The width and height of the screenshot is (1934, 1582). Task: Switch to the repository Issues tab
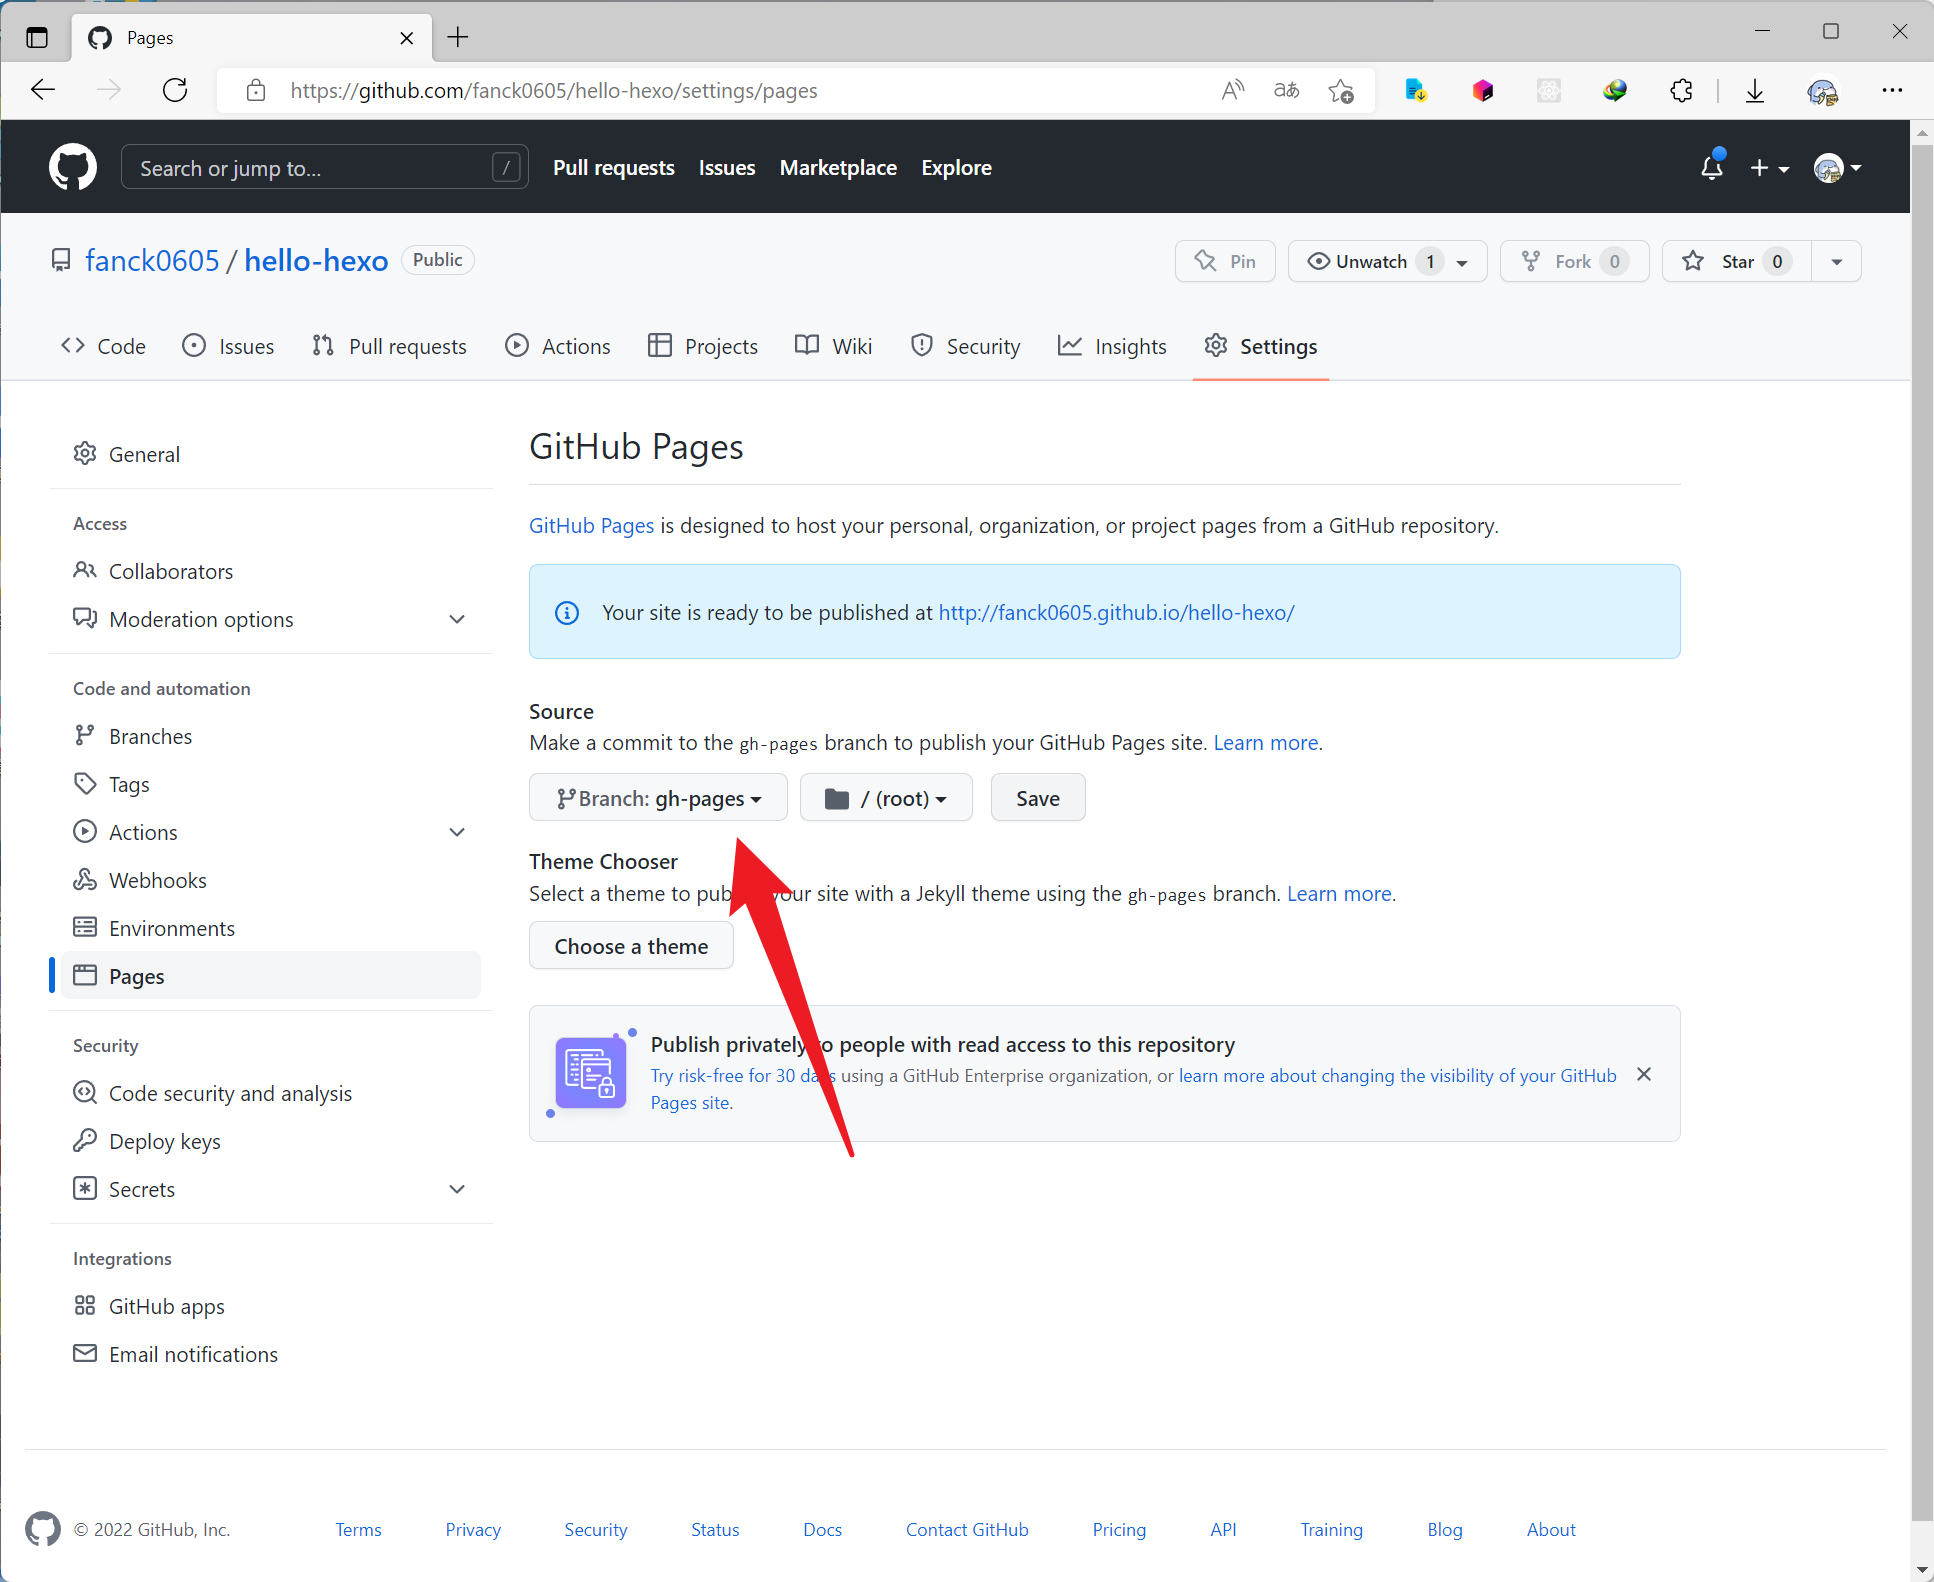click(228, 346)
